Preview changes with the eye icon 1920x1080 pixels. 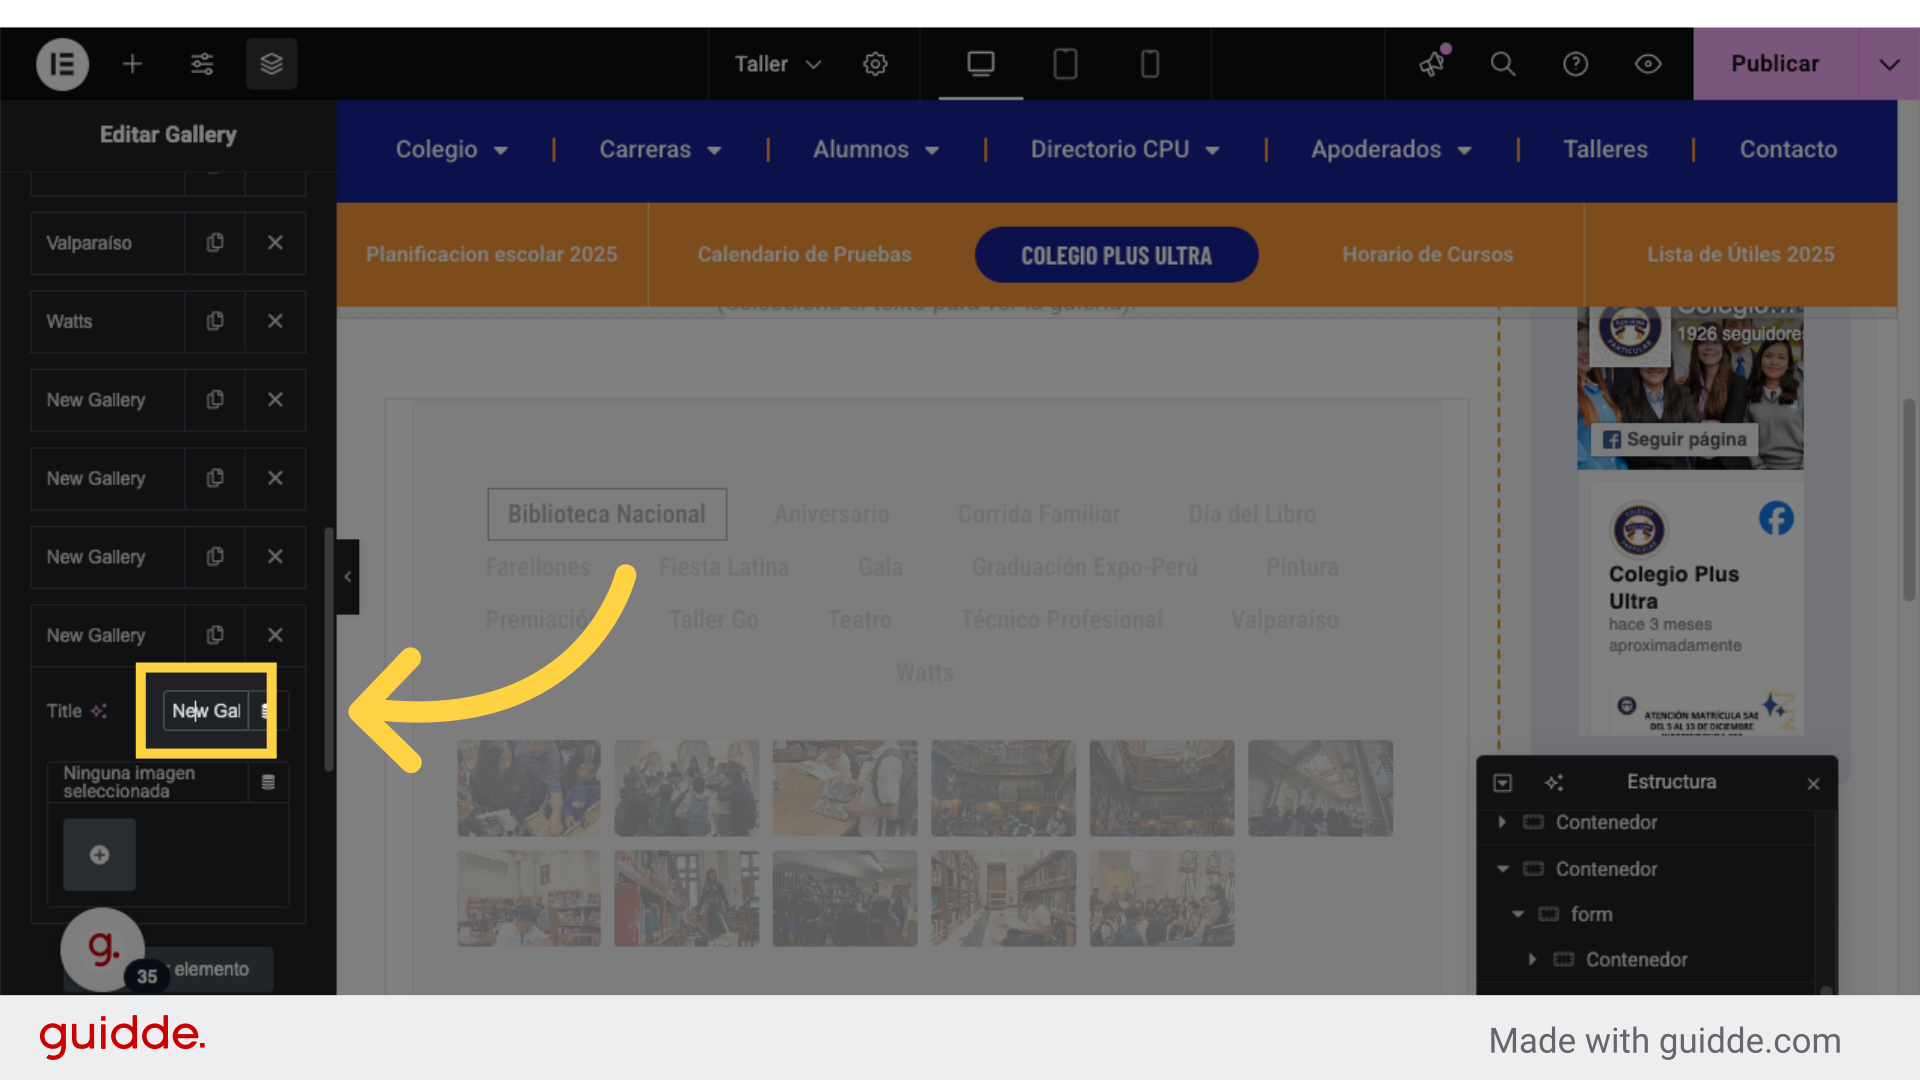tap(1648, 64)
